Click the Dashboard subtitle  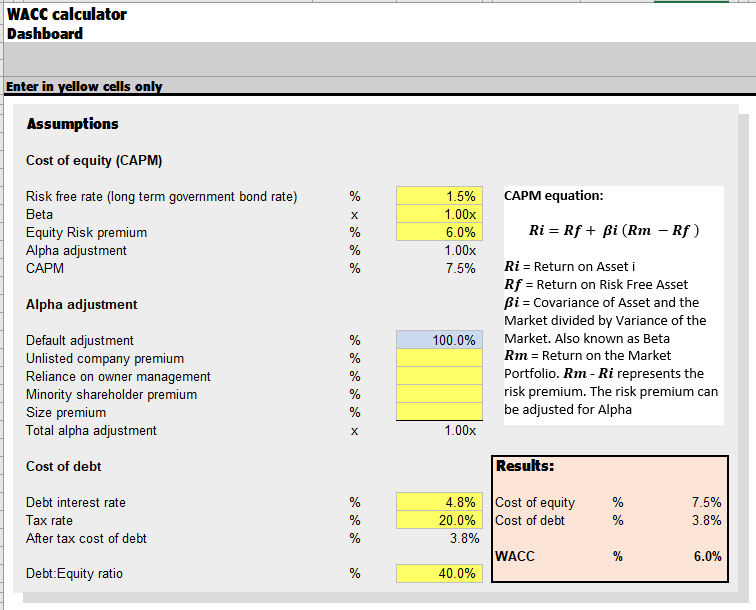tap(45, 34)
